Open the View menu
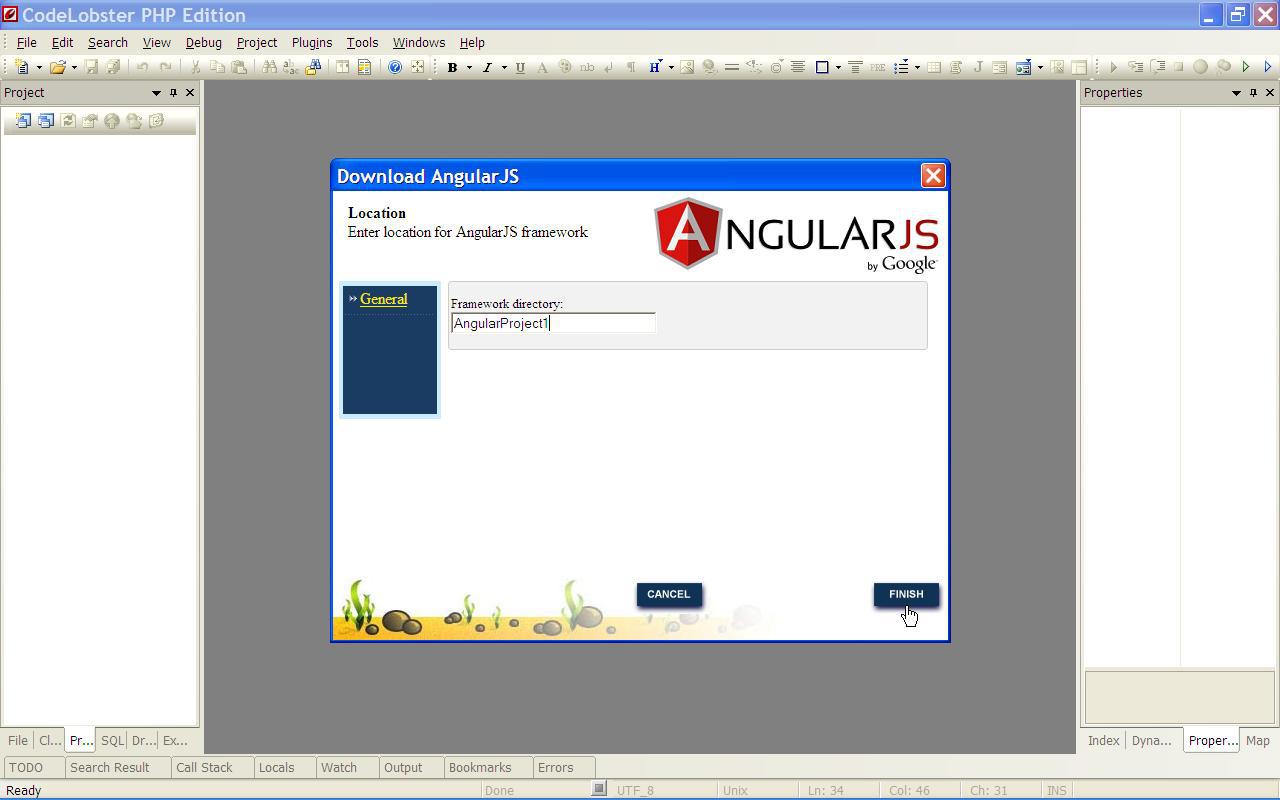1280x800 pixels. coord(156,43)
